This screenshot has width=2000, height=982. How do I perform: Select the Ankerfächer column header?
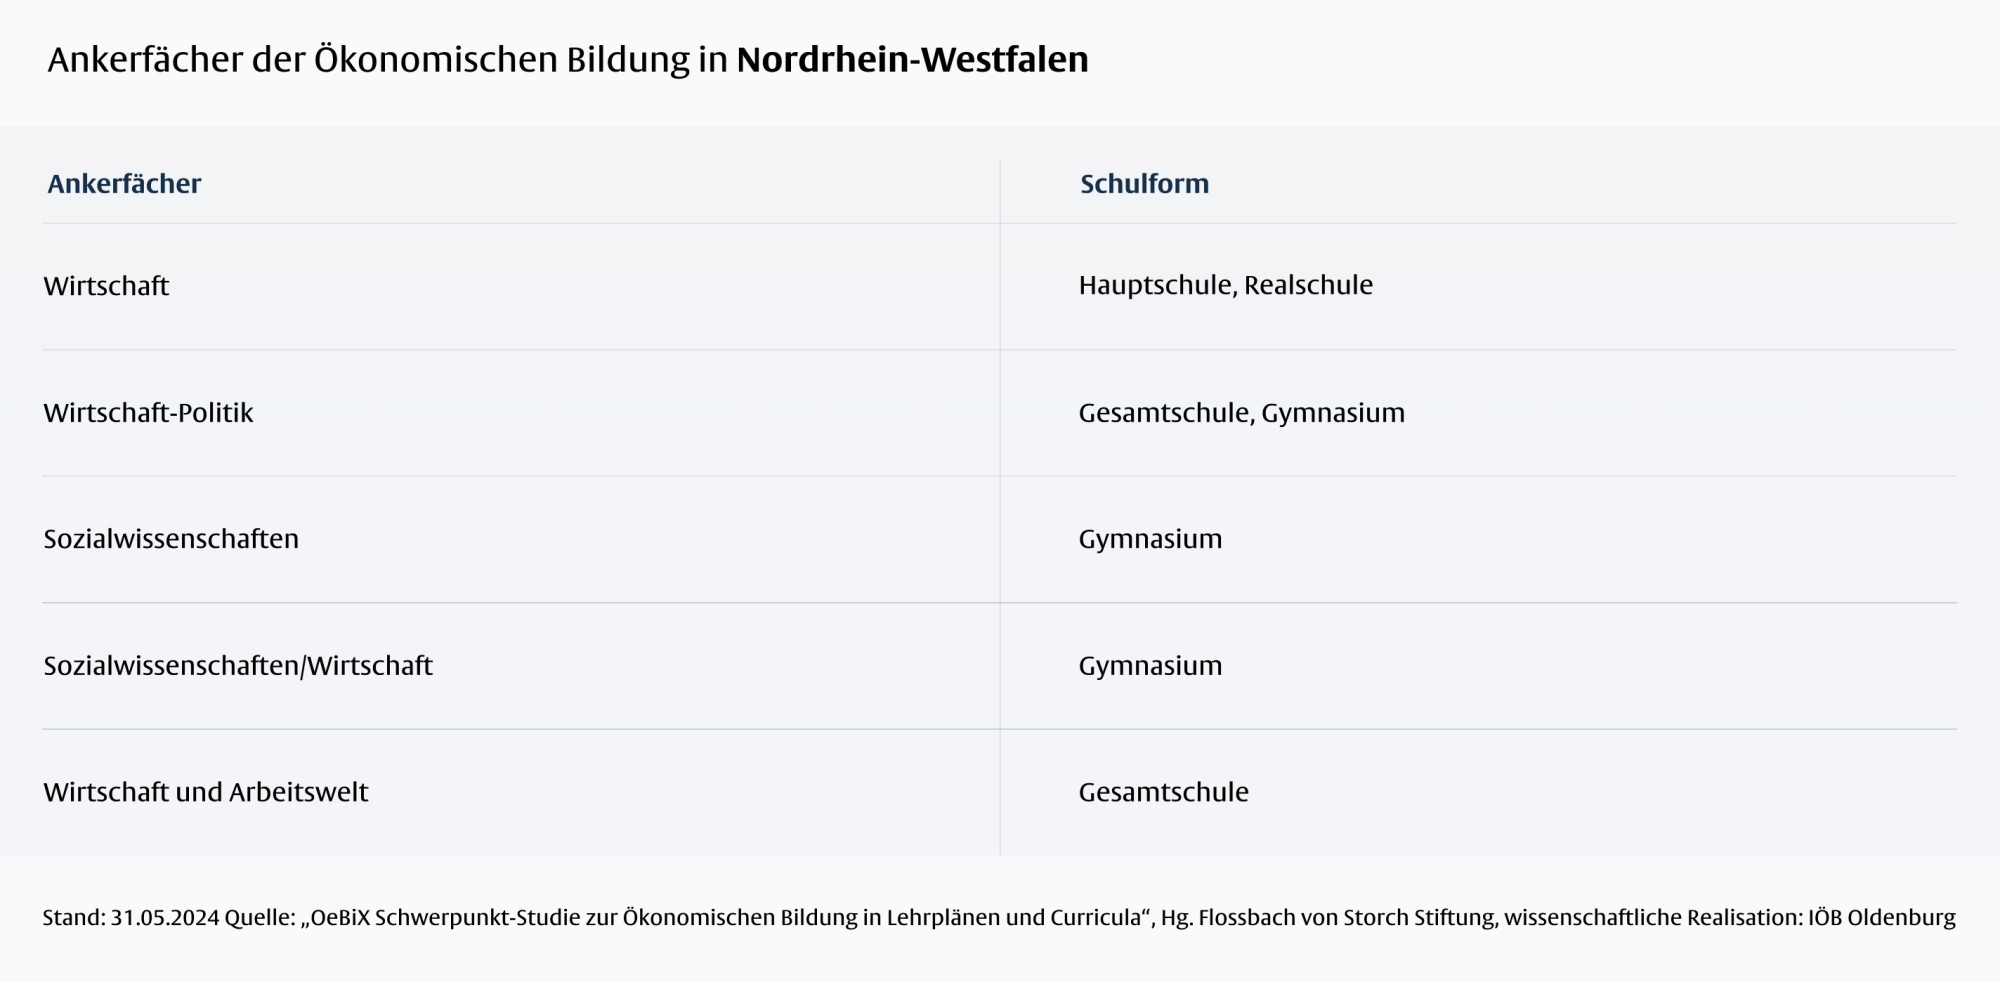pyautogui.click(x=124, y=184)
